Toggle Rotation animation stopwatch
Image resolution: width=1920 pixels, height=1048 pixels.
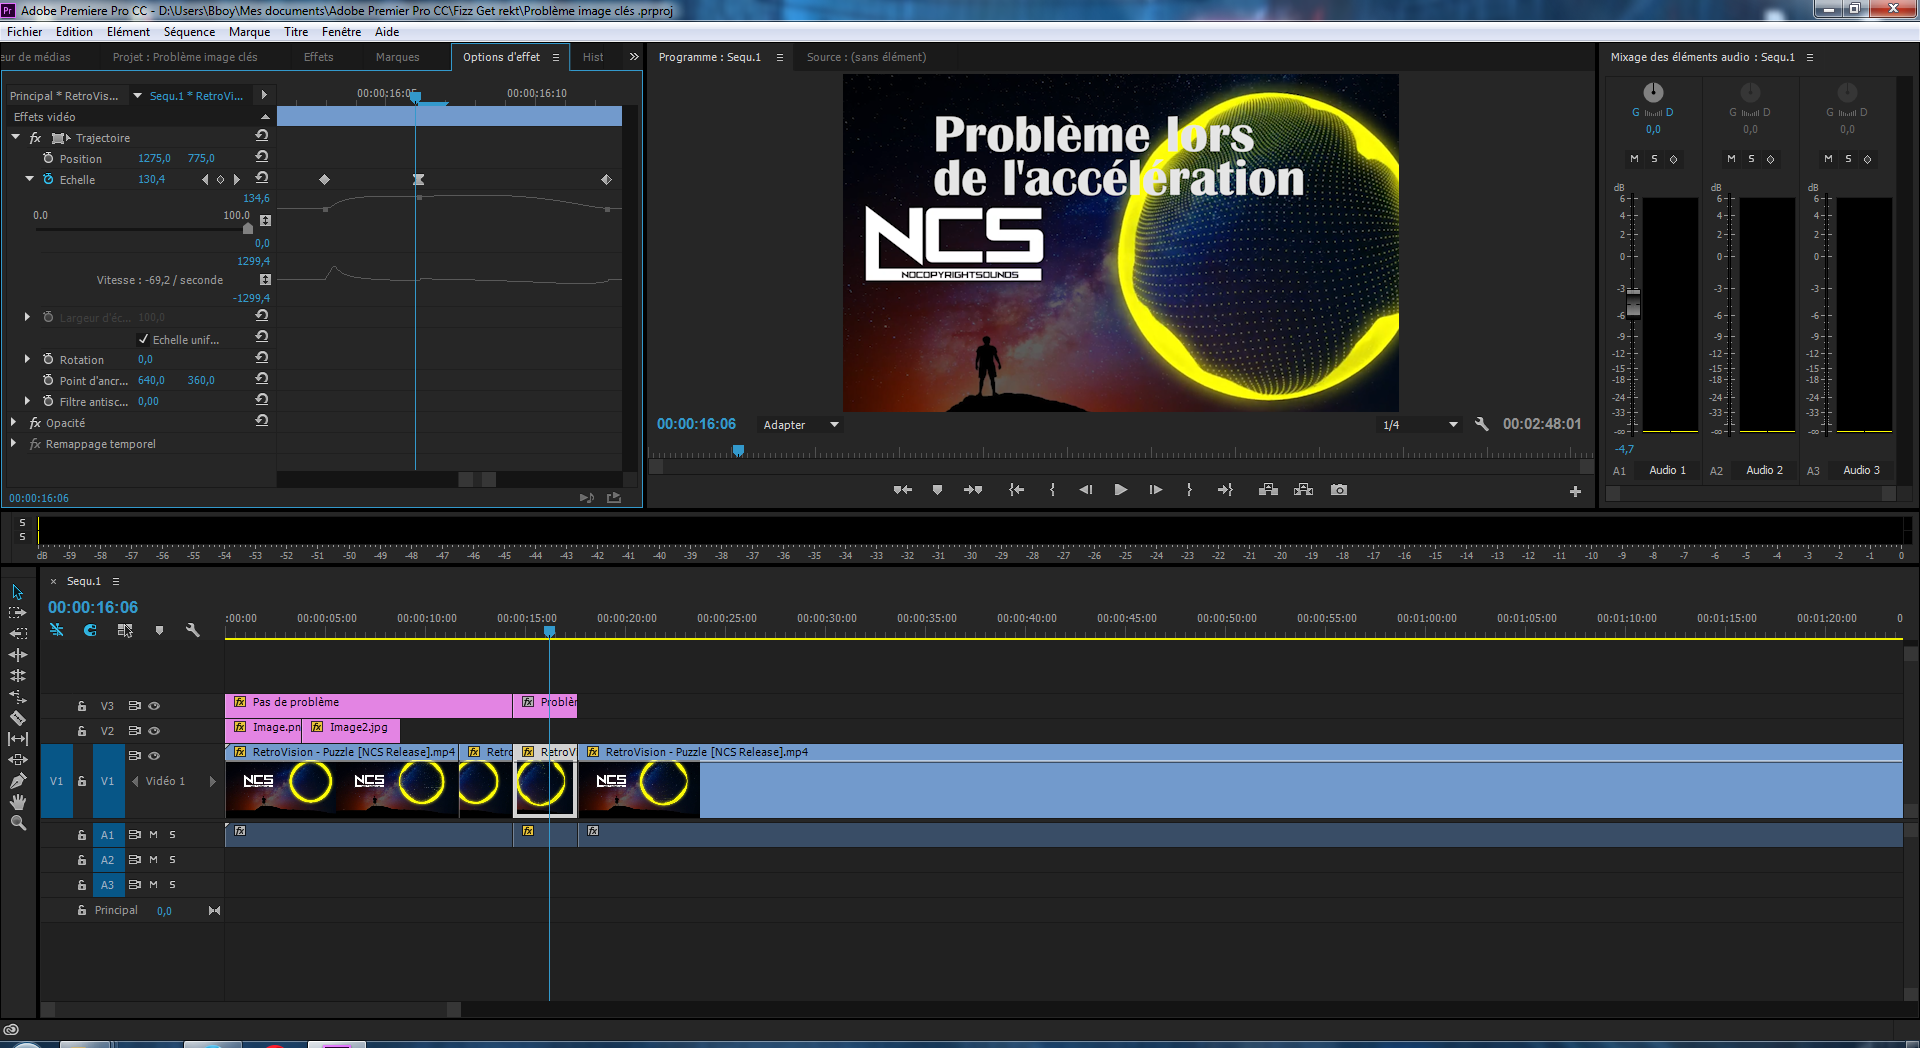48,359
